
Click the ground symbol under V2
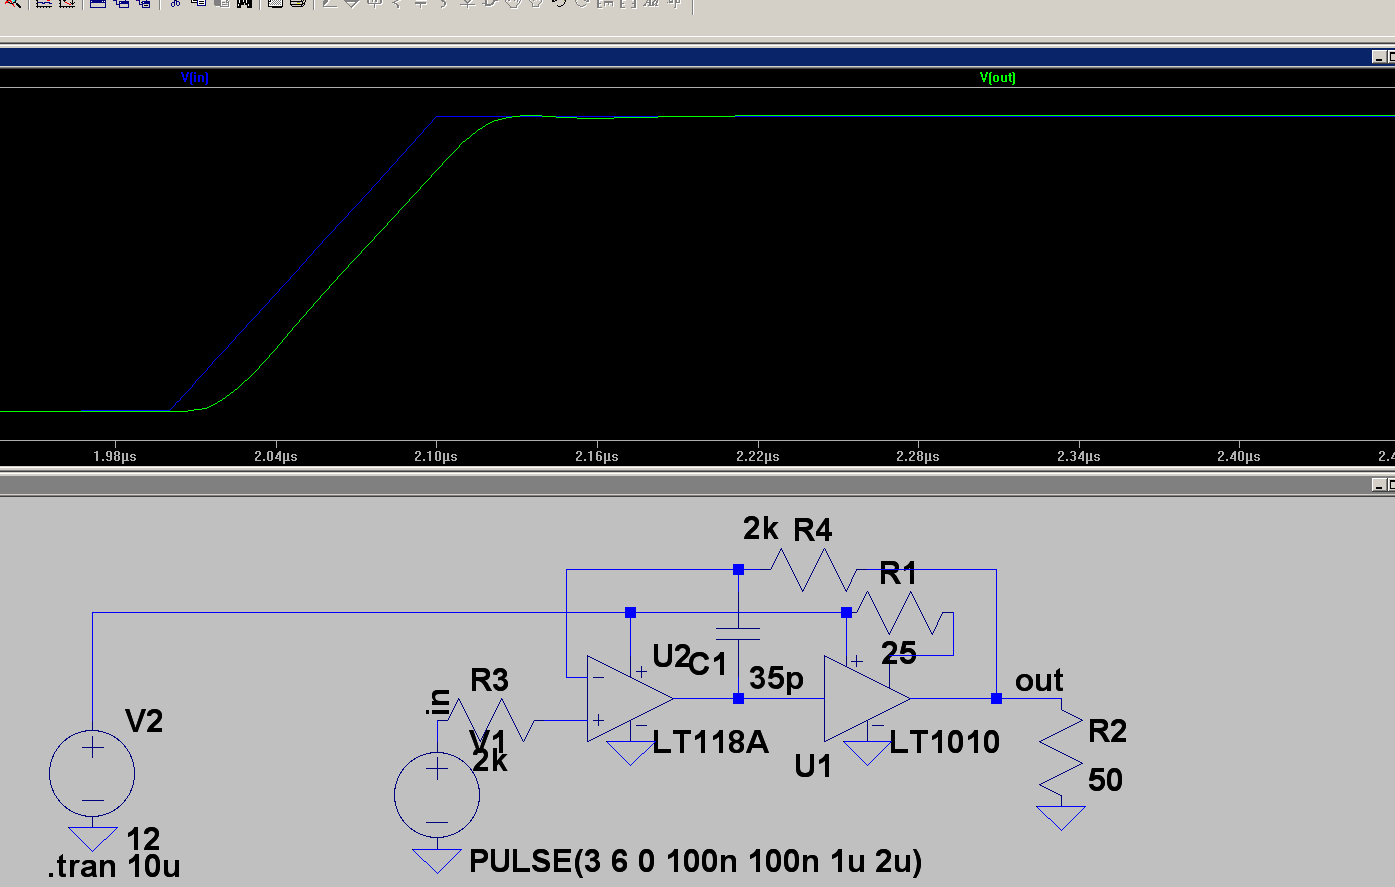(x=92, y=838)
